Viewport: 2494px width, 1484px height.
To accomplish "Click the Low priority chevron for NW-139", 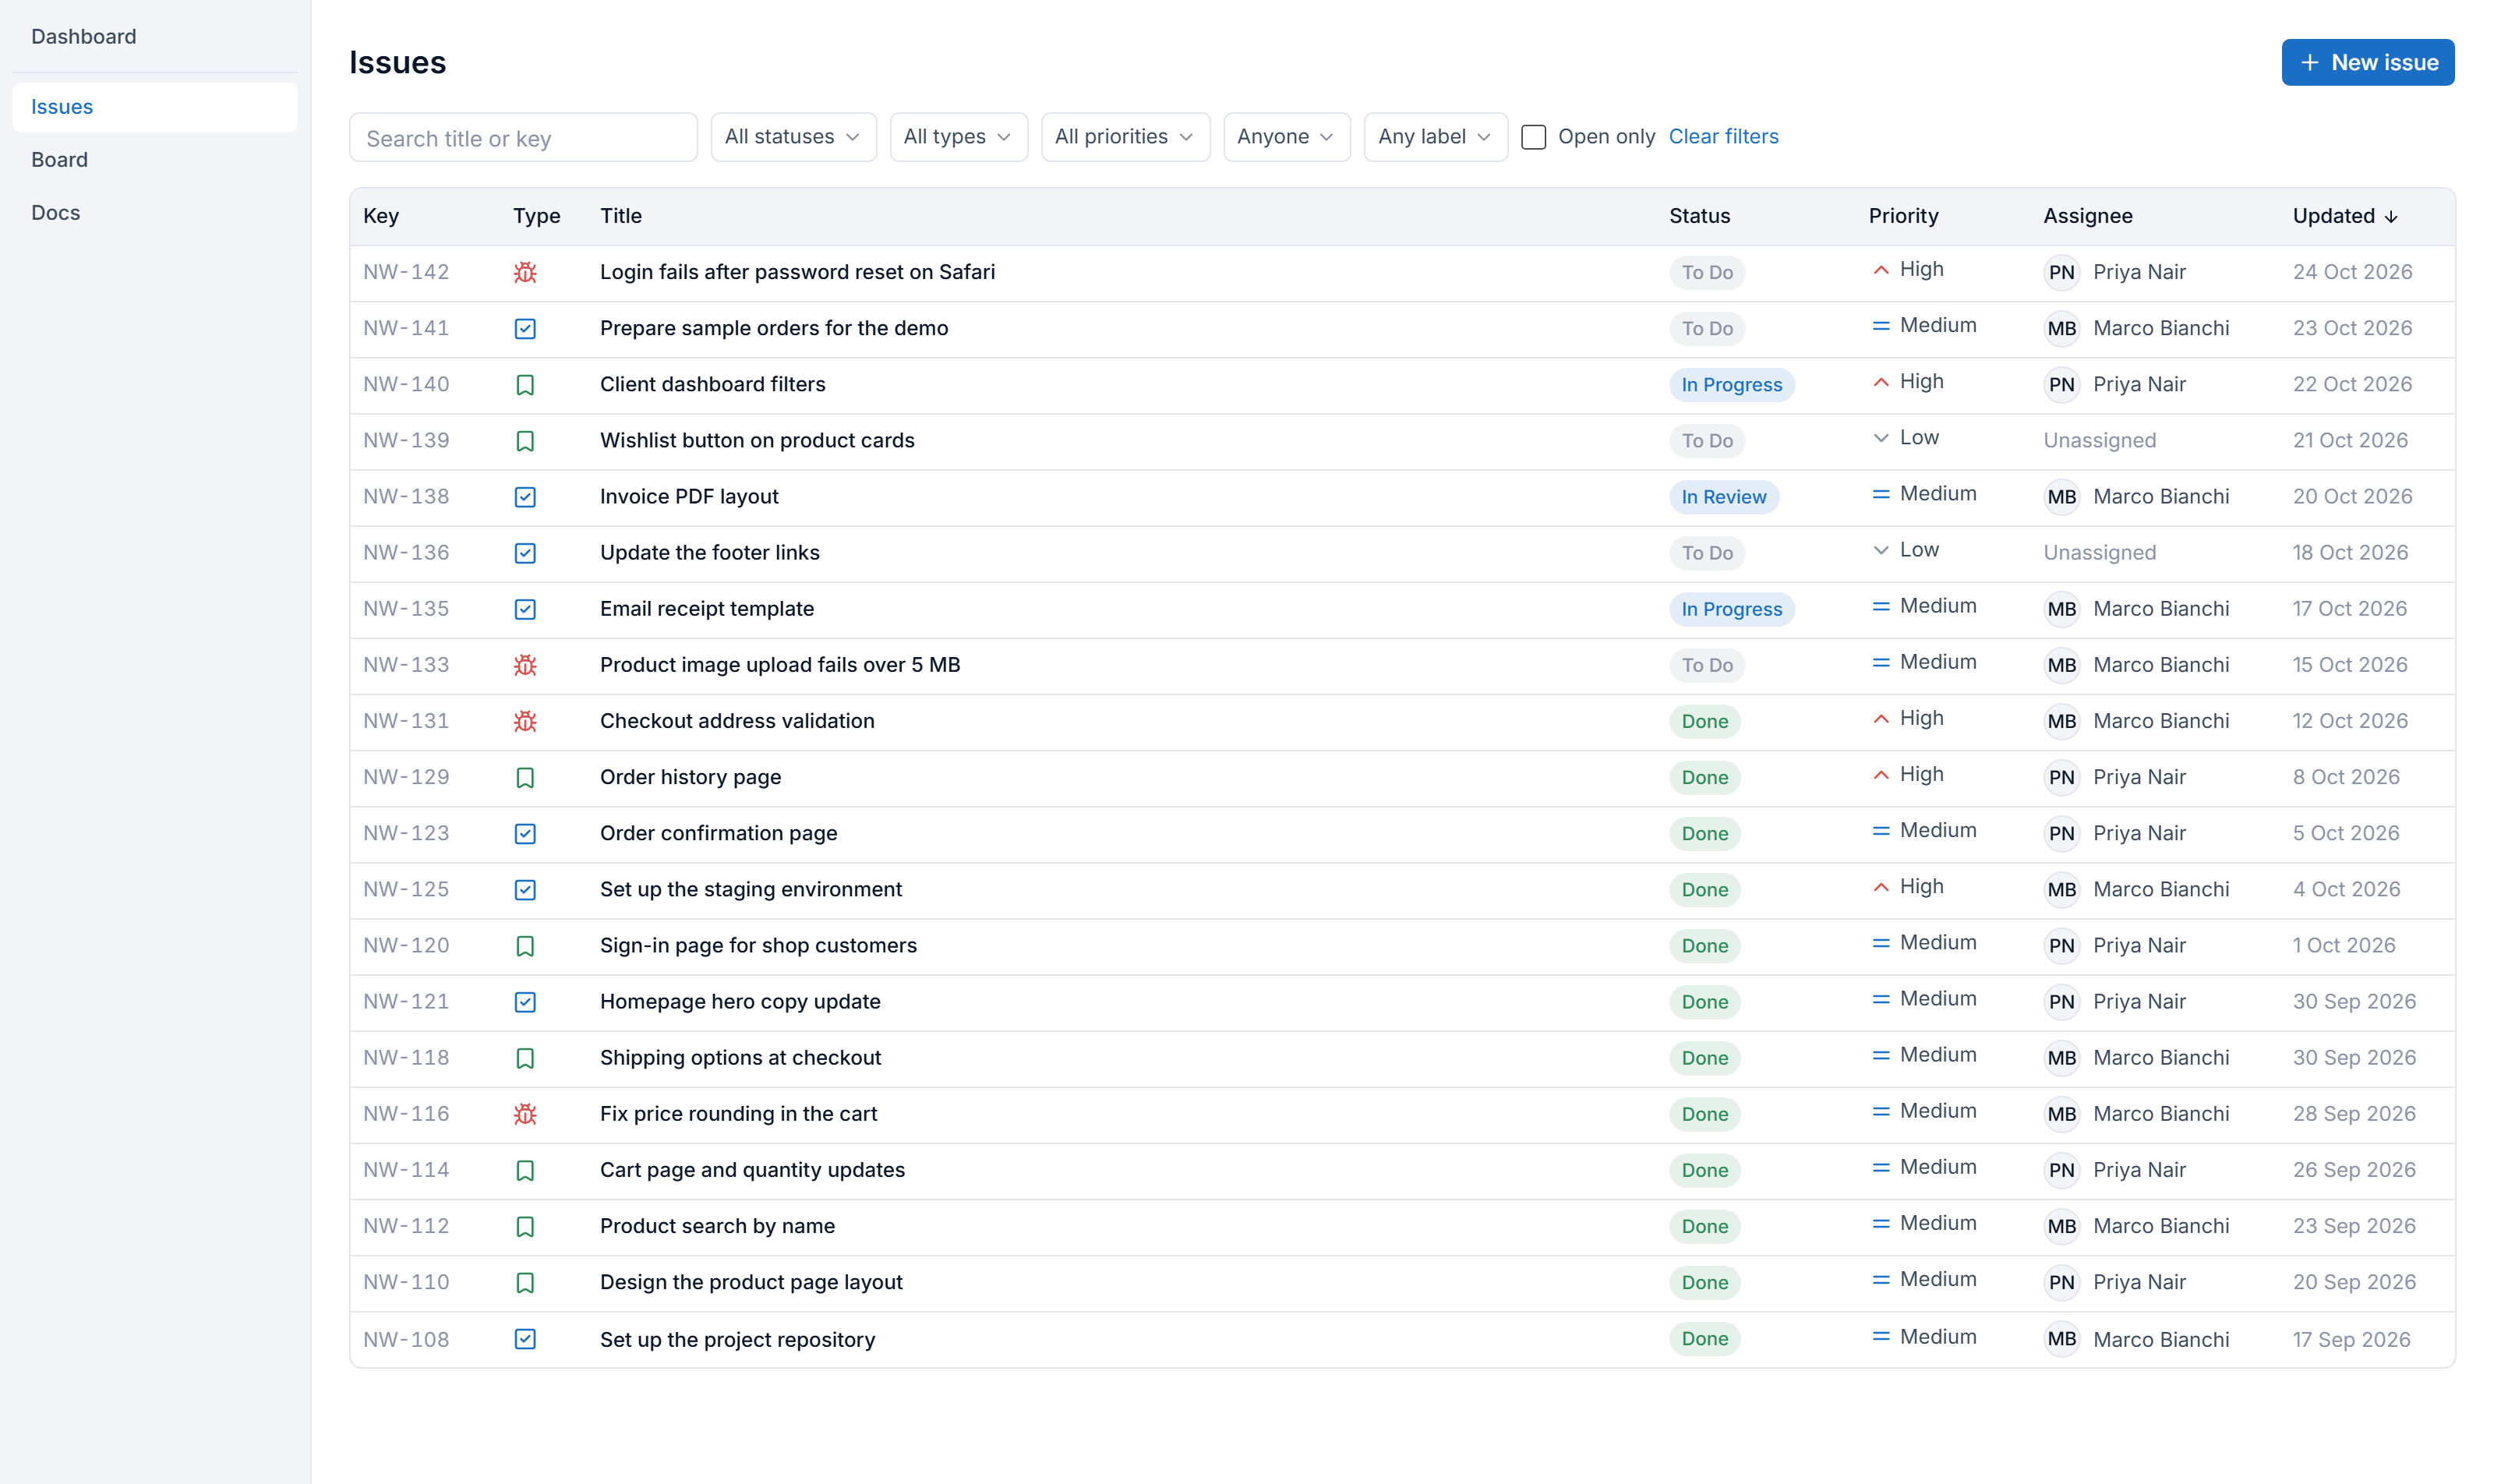I will pos(1881,438).
